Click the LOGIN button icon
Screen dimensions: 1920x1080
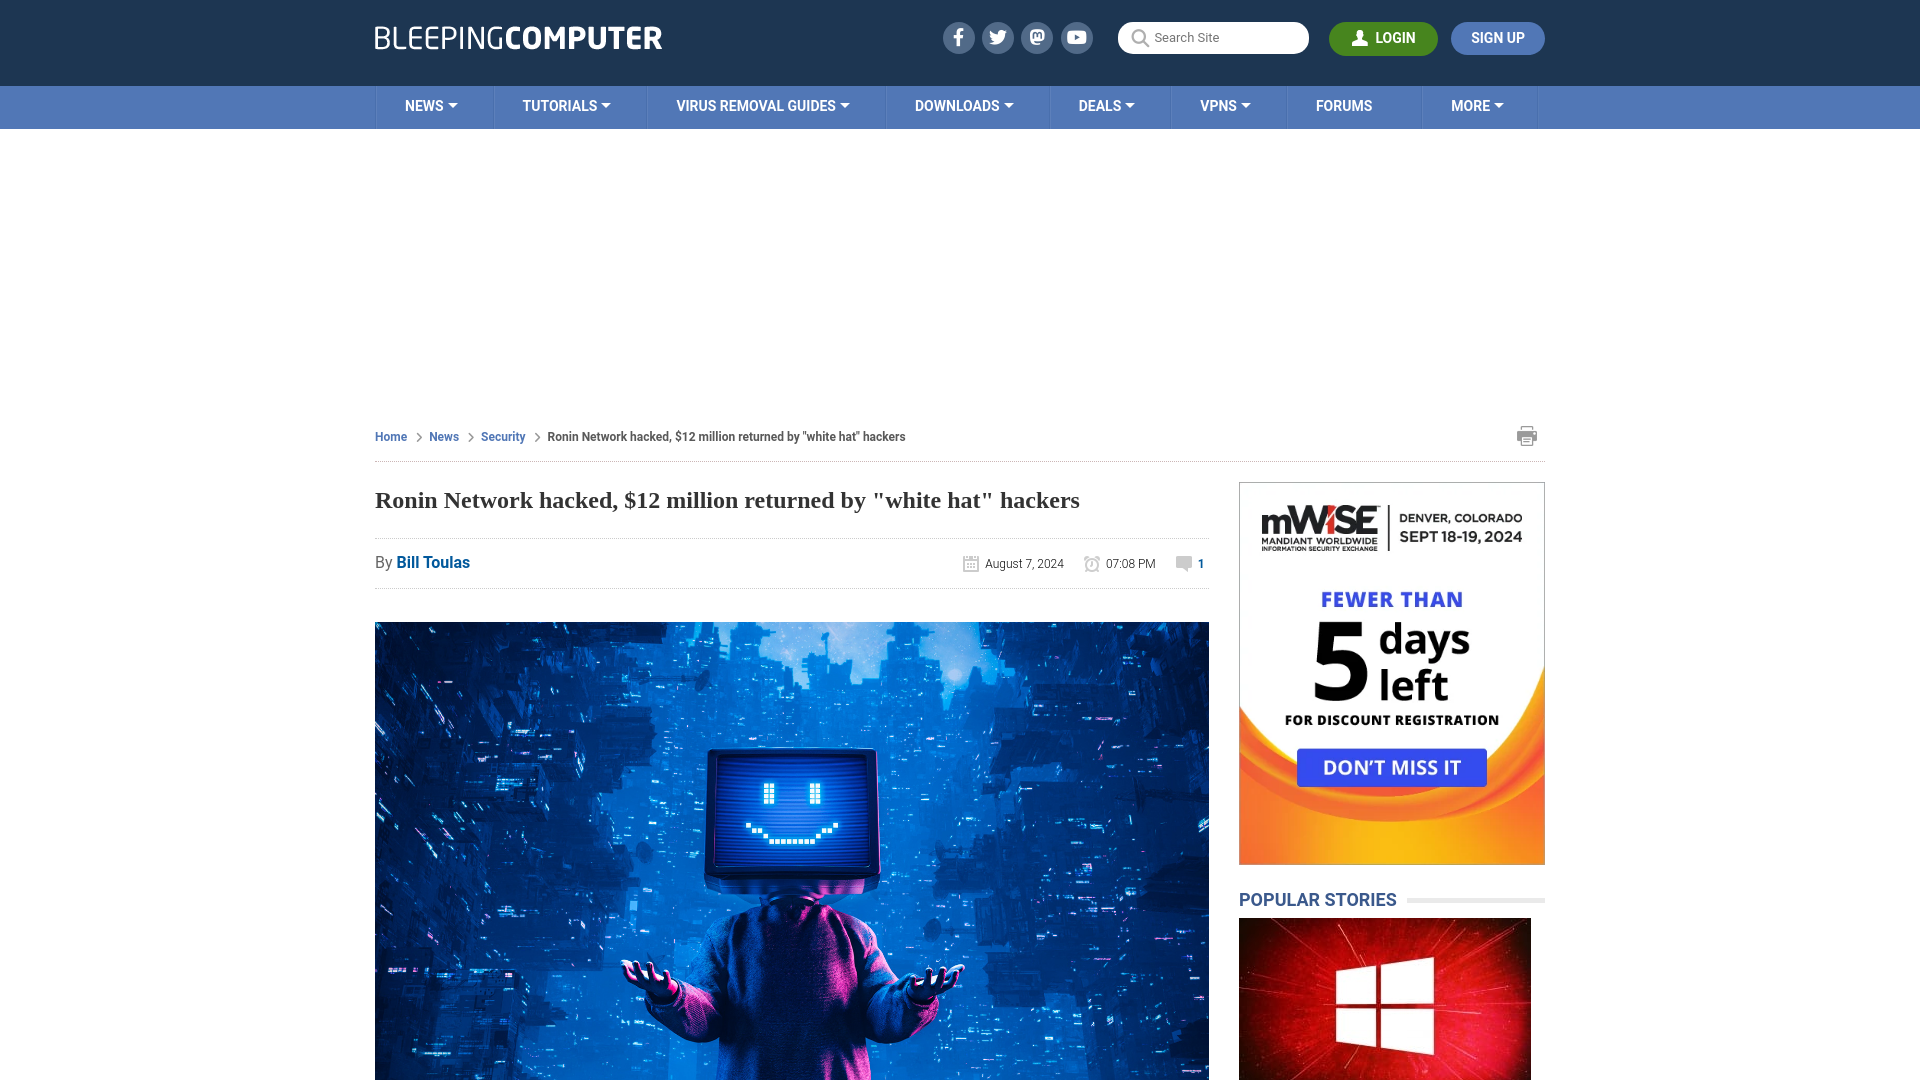pos(1360,38)
